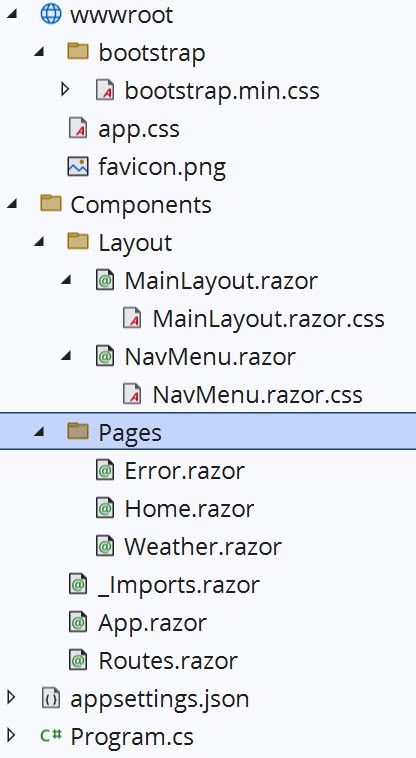
Task: Click the bootstrap folder icon
Action: click(x=78, y=51)
